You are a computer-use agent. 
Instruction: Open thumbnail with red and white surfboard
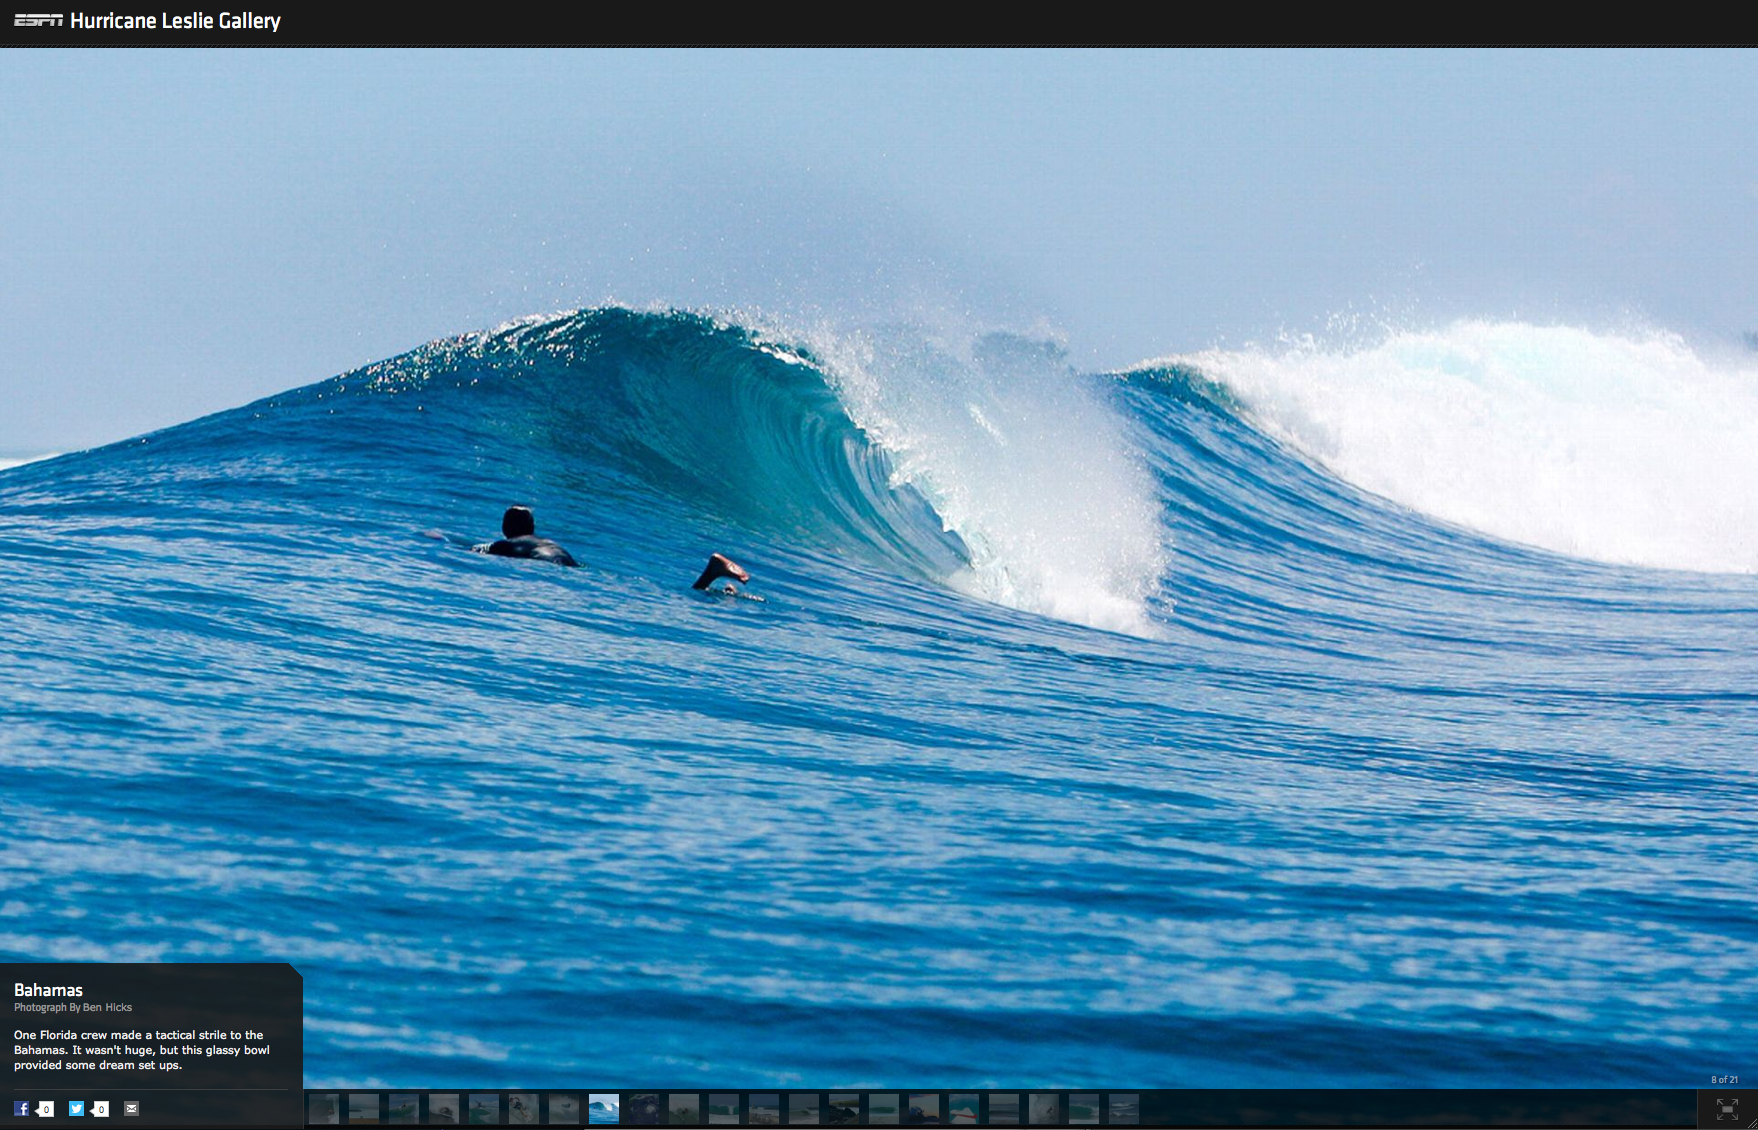tap(964, 1108)
